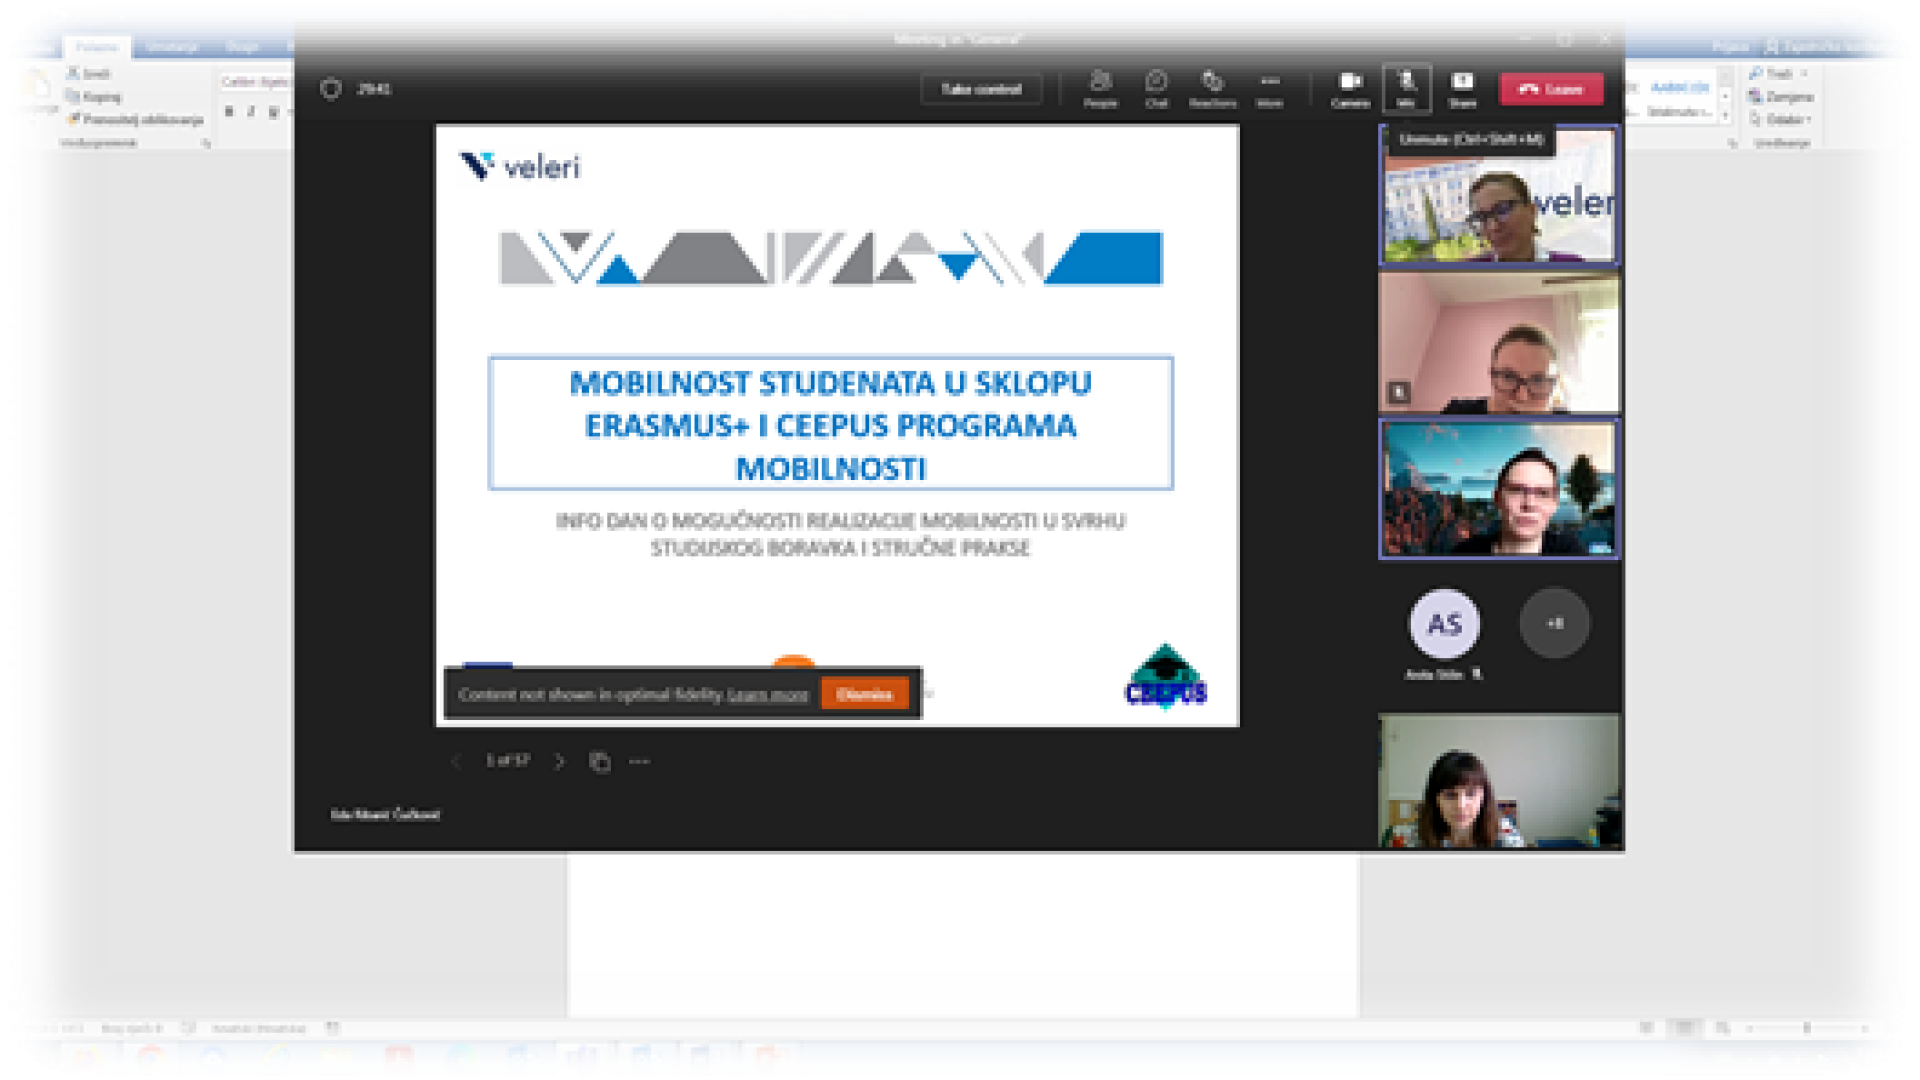The image size is (1920, 1080).
Task: Toggle bold formatting in Word ribbon
Action: point(229,112)
